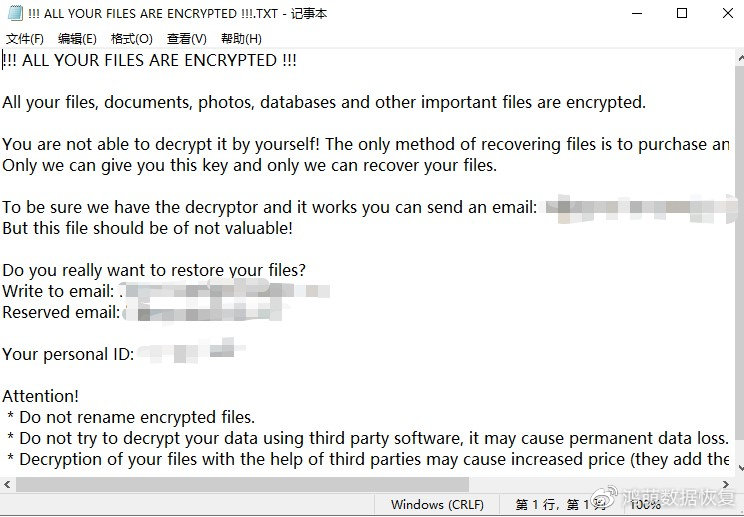Click the horizontal scrollbar right arrow
Screen dimensions: 744x517
click(x=722, y=484)
